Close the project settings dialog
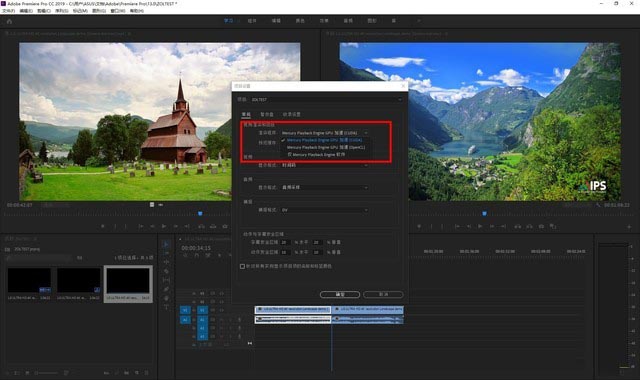The height and width of the screenshot is (380, 640). click(x=403, y=86)
